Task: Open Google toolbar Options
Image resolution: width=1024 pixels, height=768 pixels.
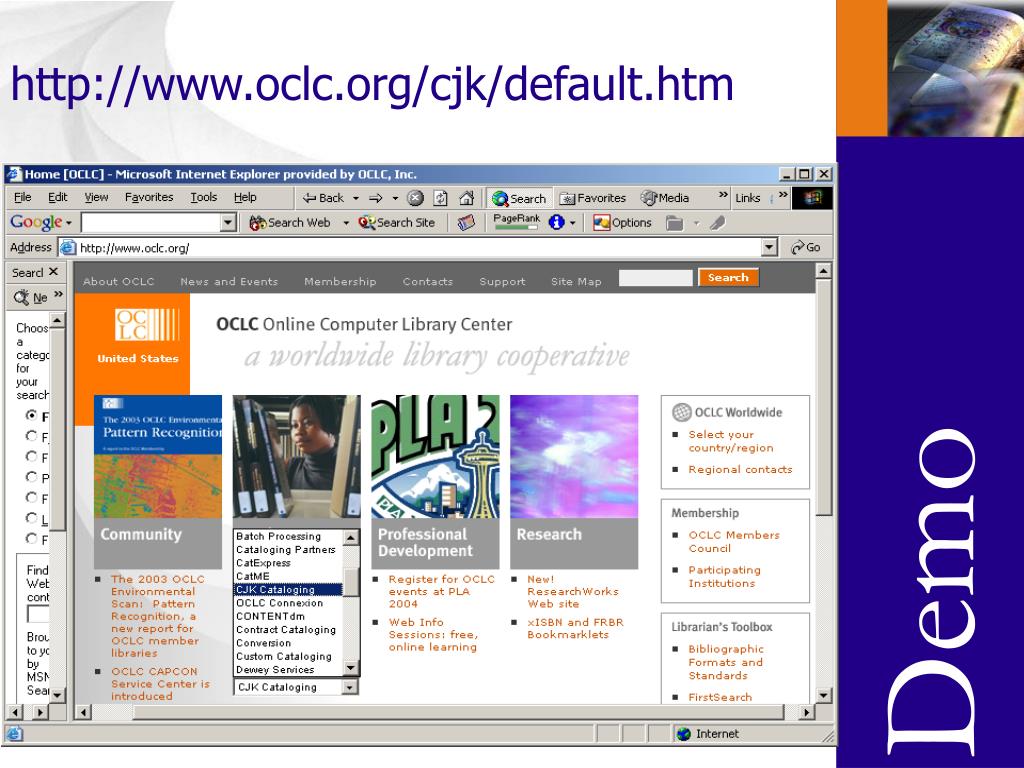Action: (622, 223)
